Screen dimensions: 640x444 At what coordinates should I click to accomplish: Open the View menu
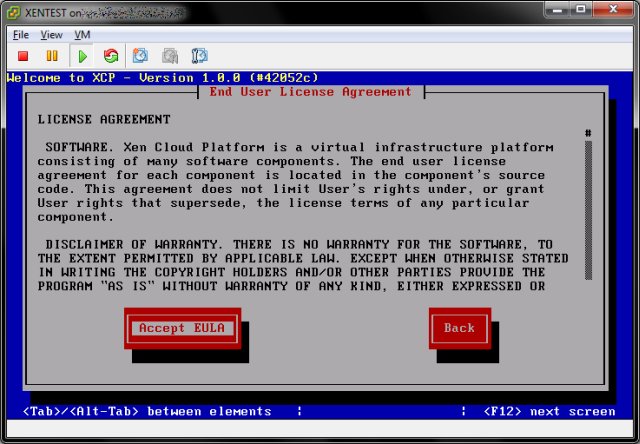(x=51, y=35)
